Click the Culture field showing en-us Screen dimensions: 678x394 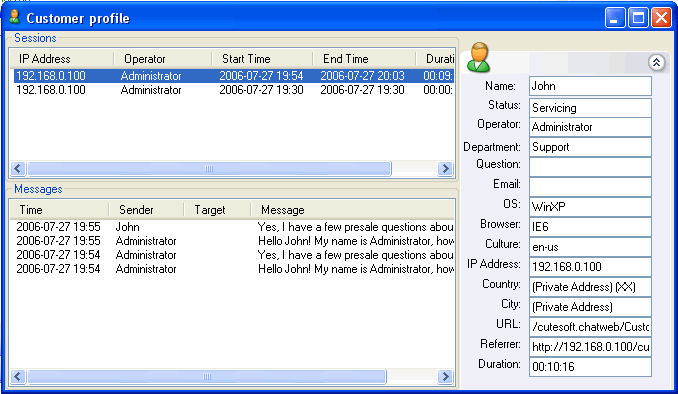coord(590,247)
